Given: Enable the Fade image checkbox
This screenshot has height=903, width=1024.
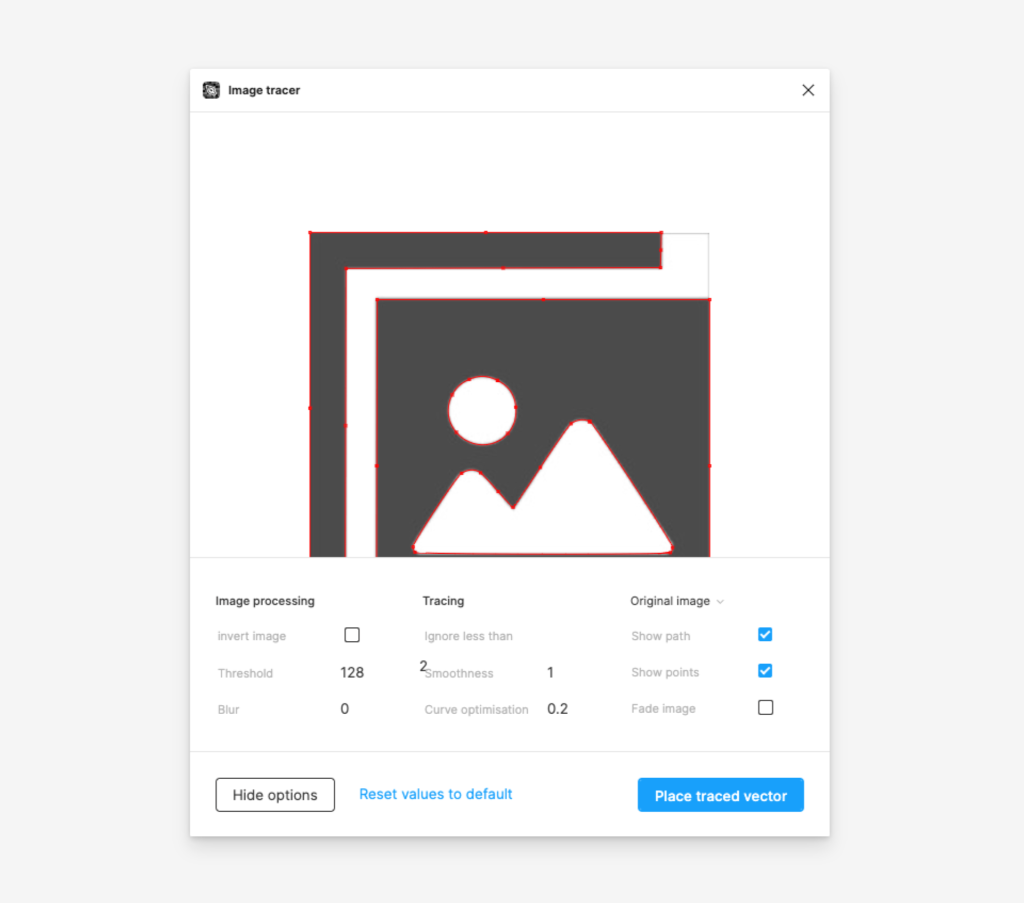Looking at the screenshot, I should click(765, 708).
